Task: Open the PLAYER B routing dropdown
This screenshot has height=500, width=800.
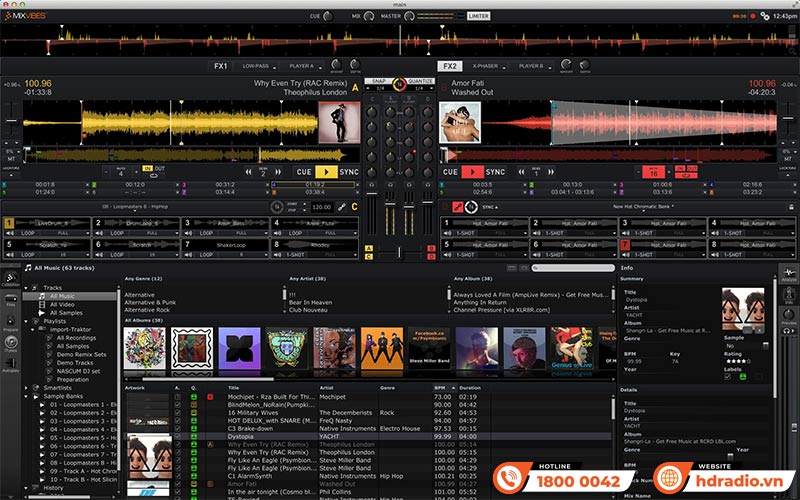Action: [x=534, y=66]
